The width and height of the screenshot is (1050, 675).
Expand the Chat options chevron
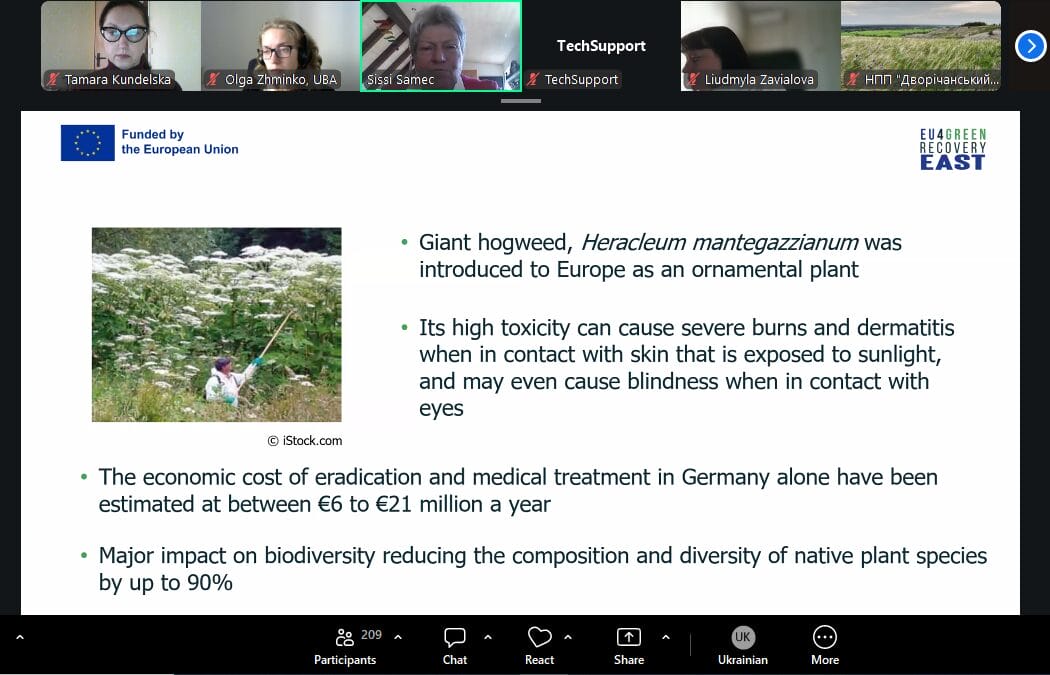click(488, 637)
